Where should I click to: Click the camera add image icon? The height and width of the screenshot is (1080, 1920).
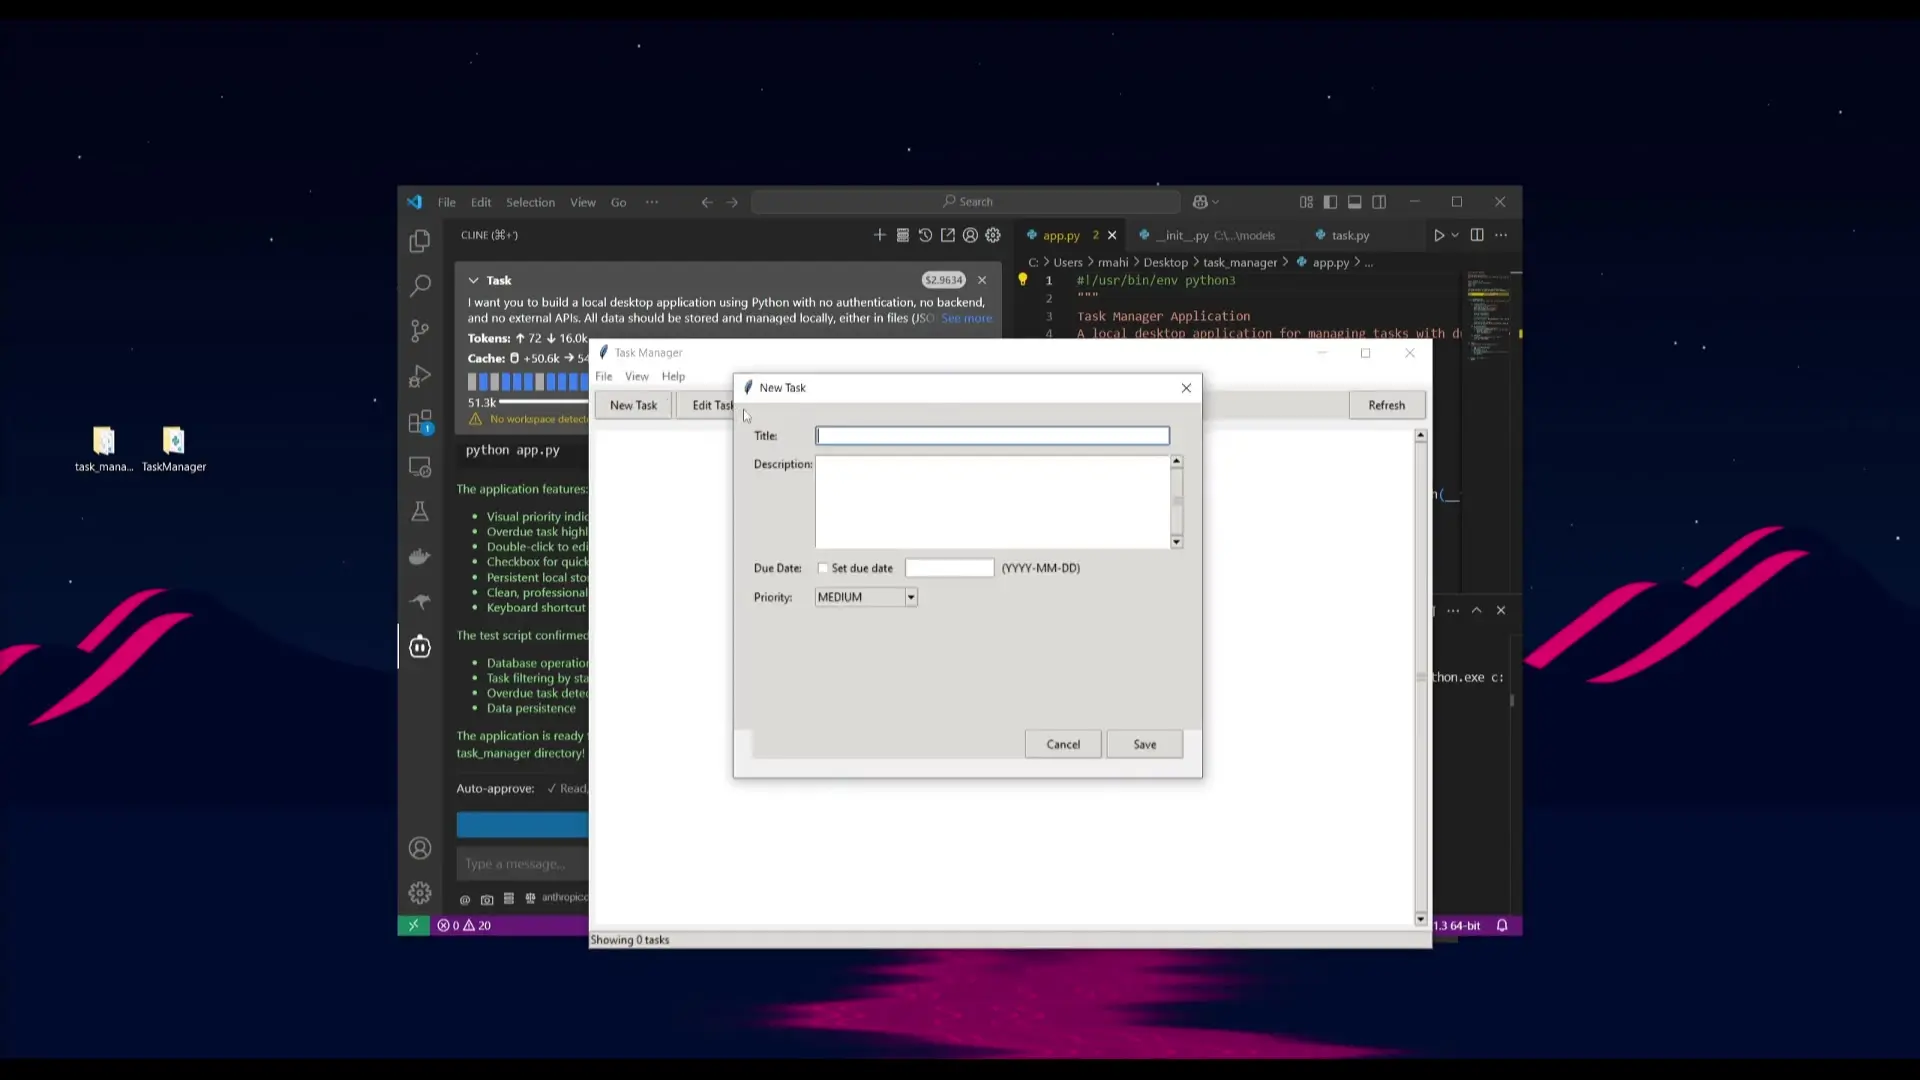point(487,898)
